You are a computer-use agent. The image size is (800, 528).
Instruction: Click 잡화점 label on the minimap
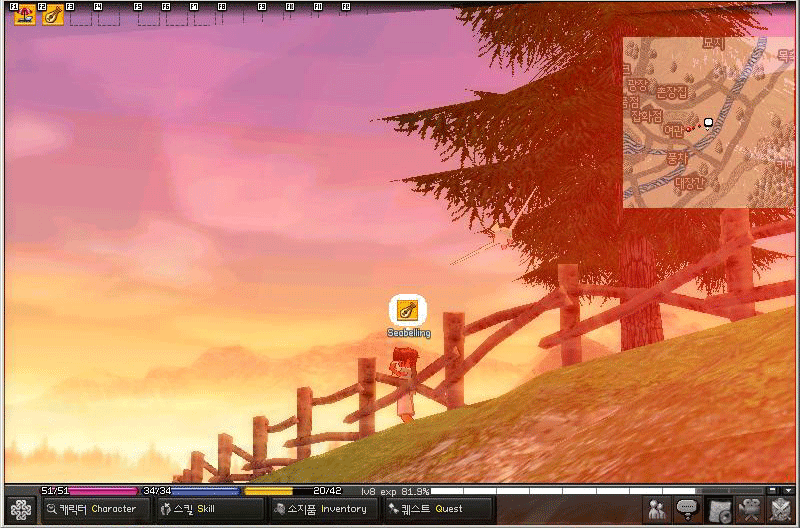(647, 116)
